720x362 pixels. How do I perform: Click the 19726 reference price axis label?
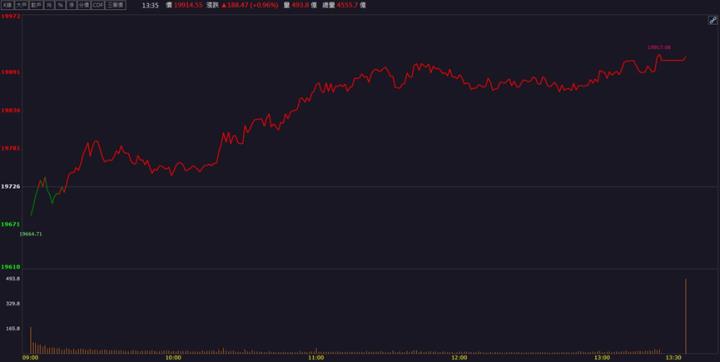click(10, 187)
